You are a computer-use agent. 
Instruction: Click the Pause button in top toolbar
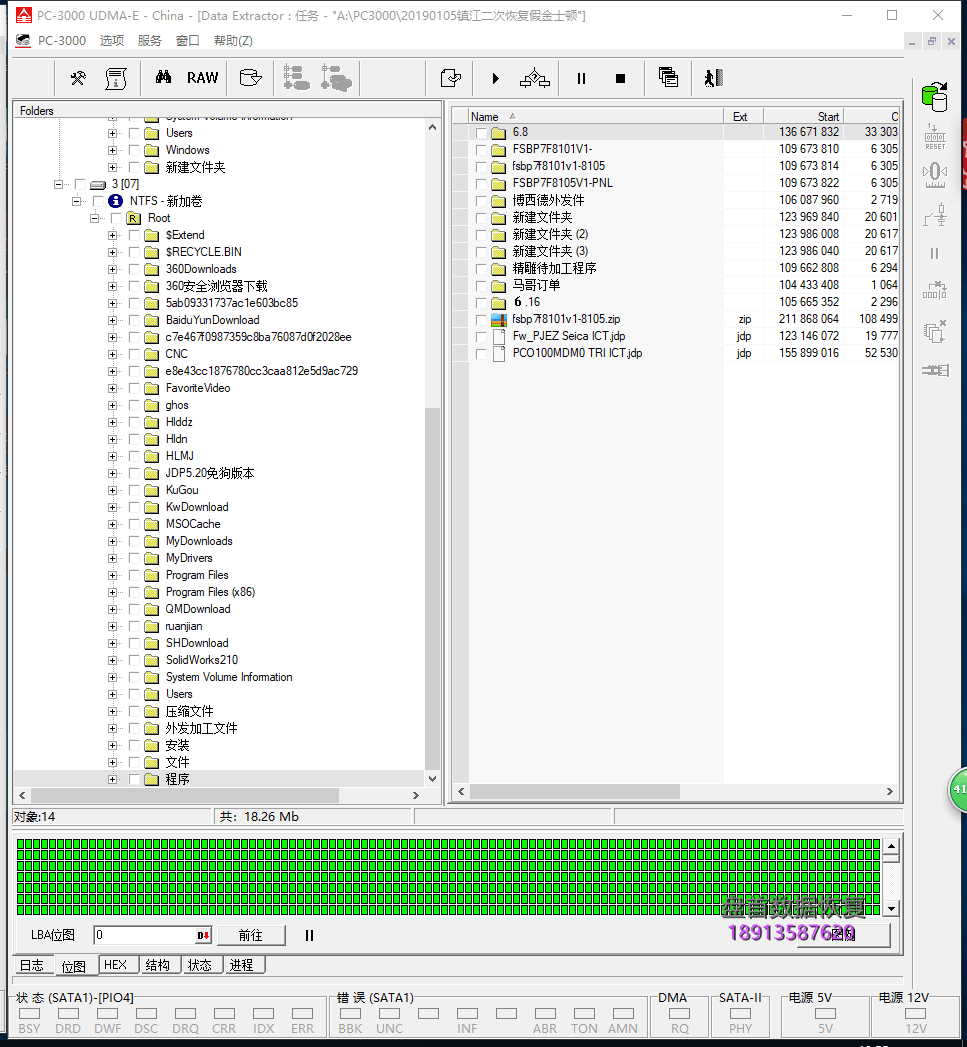point(581,78)
